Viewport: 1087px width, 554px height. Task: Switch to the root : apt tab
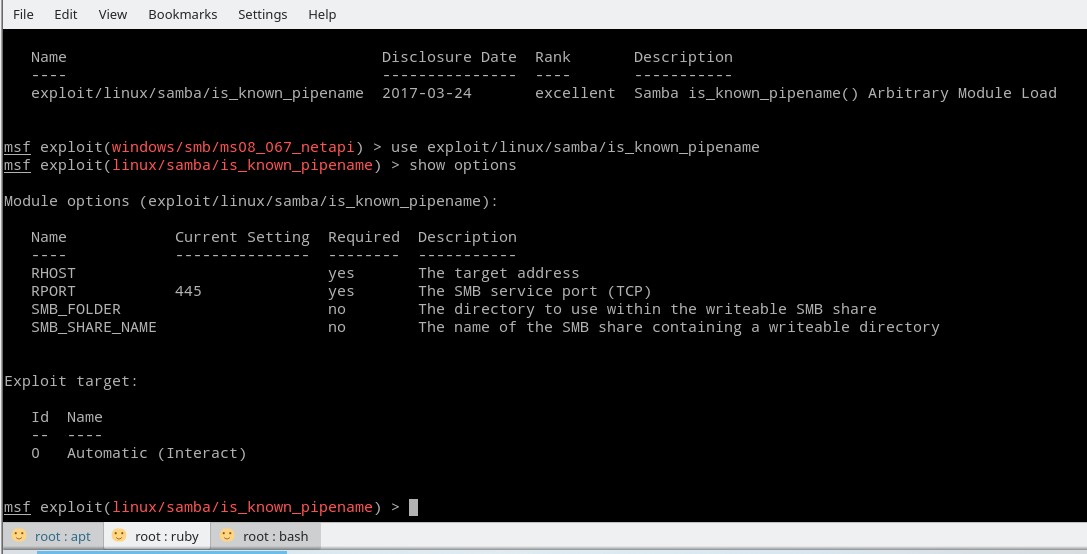(53, 536)
